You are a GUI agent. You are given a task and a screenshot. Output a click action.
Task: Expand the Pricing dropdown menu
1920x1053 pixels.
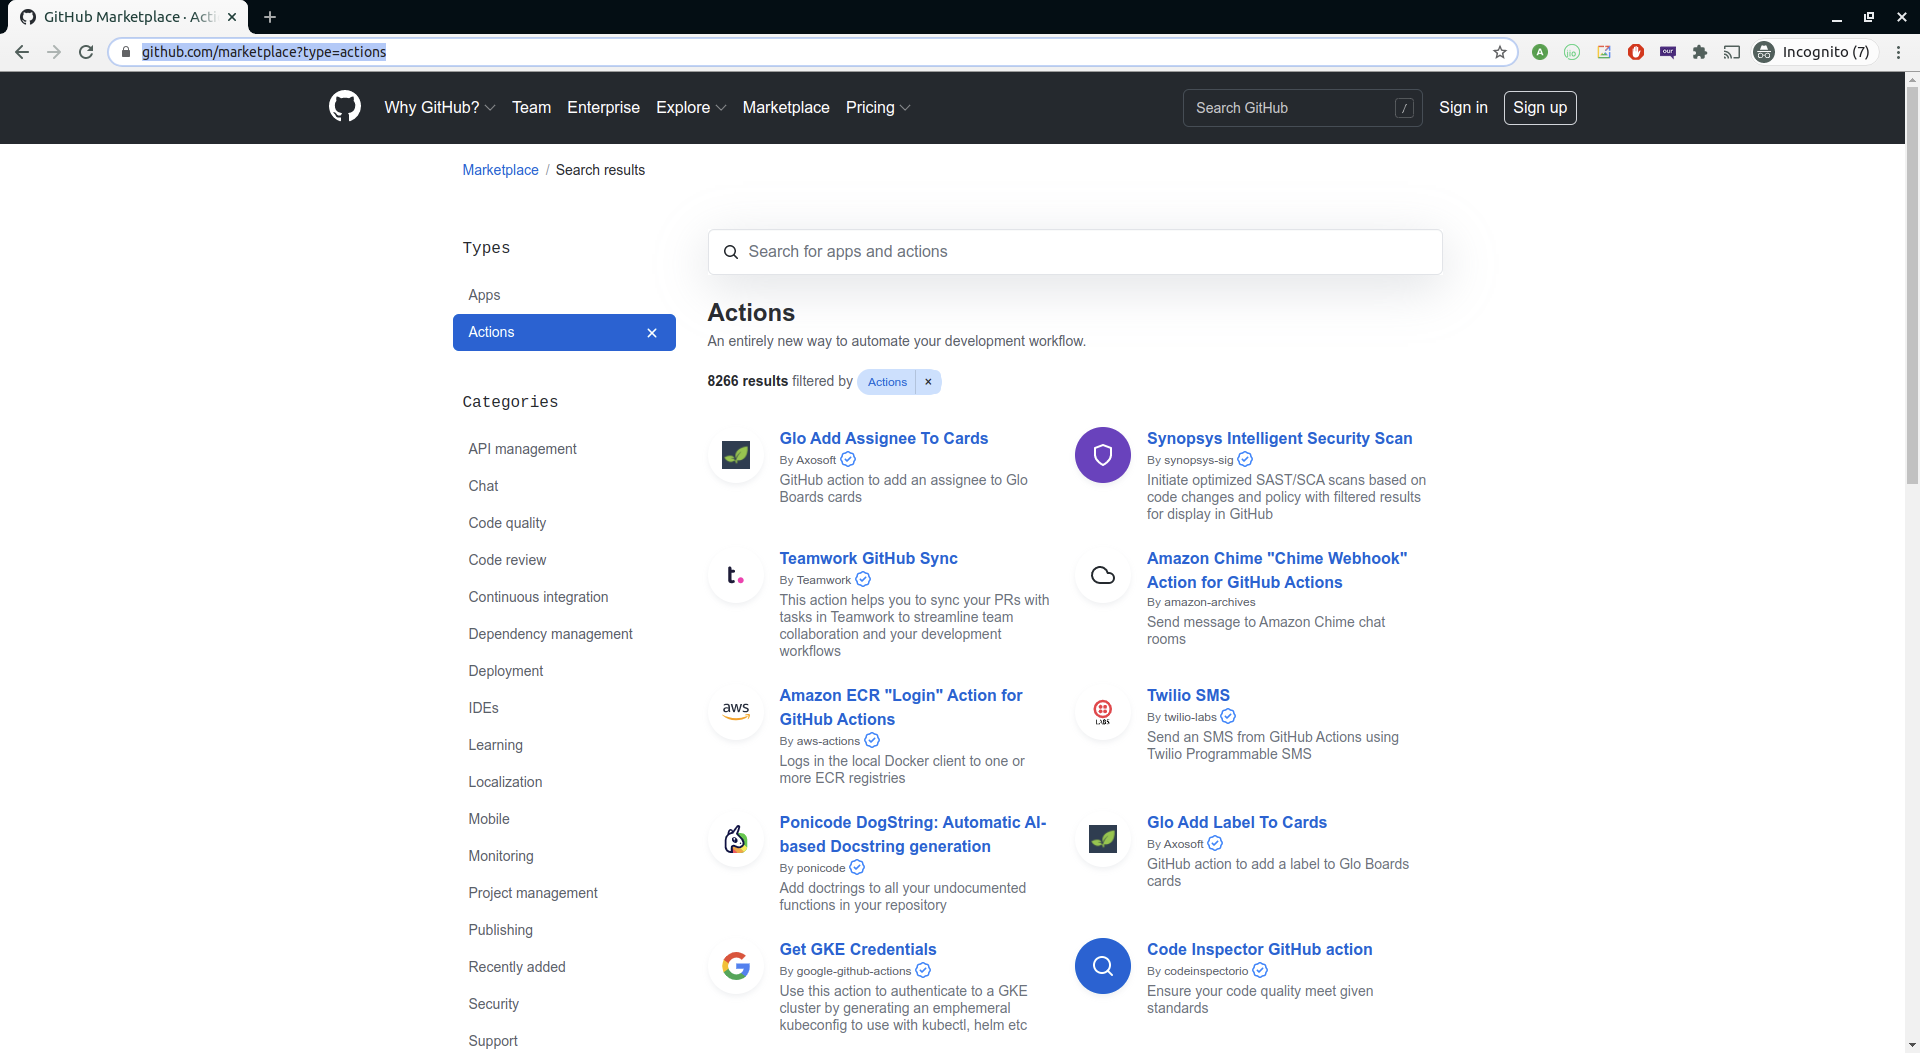point(878,107)
